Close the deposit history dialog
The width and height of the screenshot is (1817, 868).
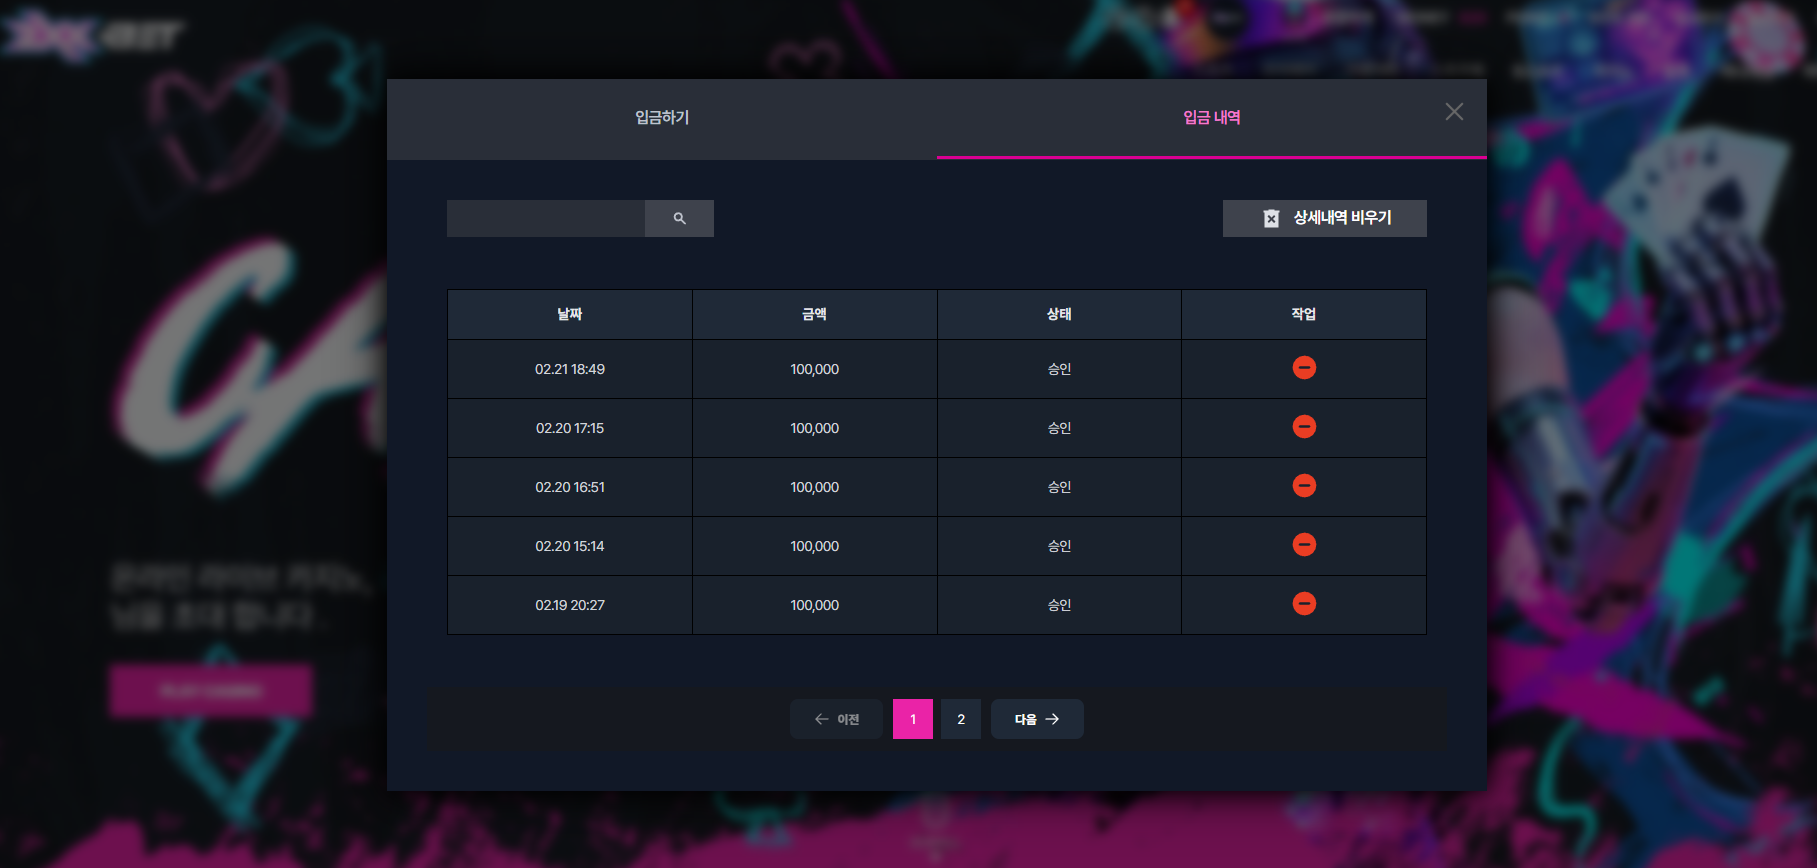[1454, 112]
